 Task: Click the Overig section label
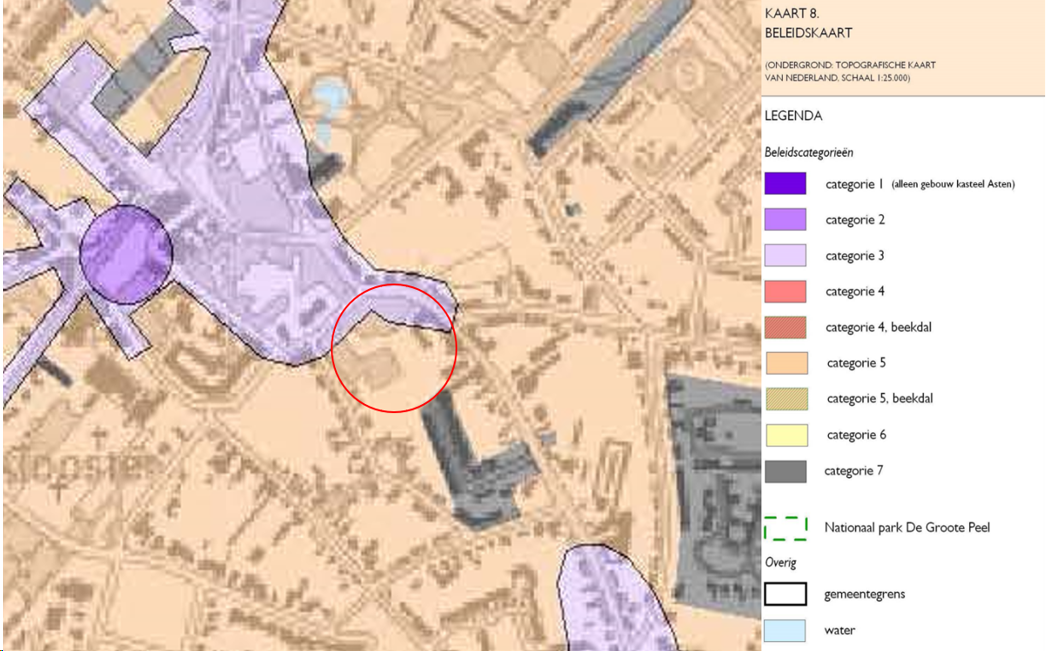click(779, 562)
